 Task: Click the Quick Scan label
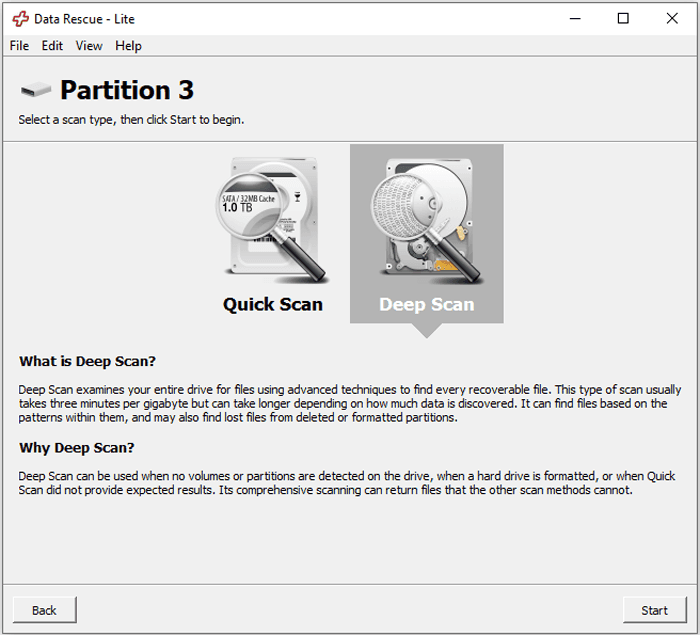[x=273, y=304]
